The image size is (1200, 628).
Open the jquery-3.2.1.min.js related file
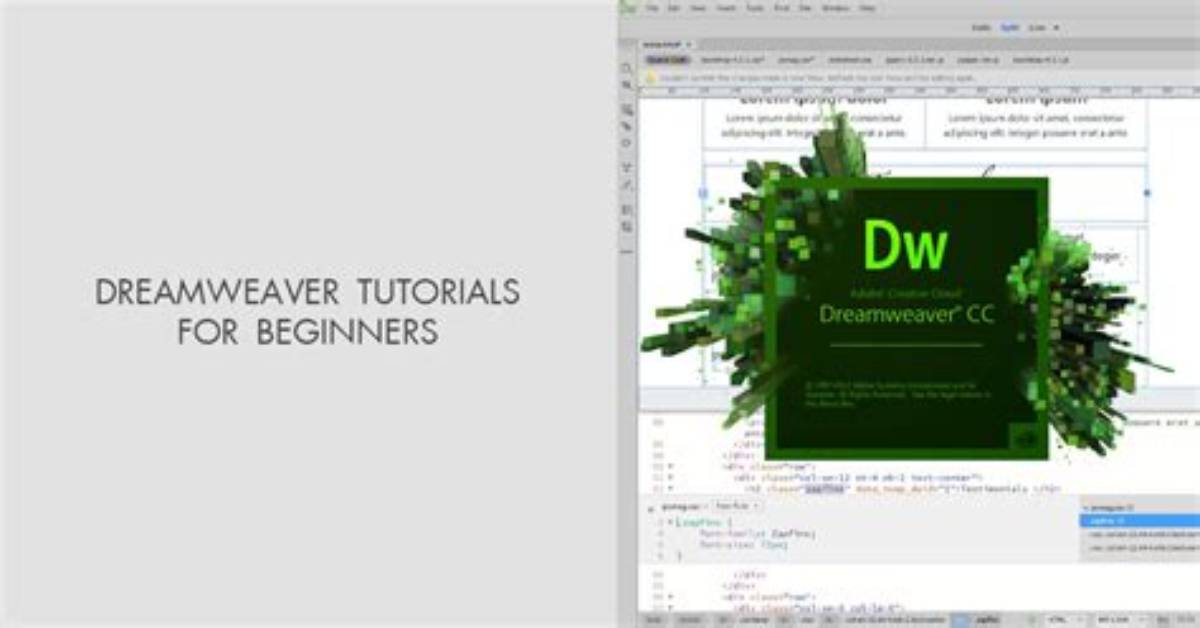pos(915,60)
